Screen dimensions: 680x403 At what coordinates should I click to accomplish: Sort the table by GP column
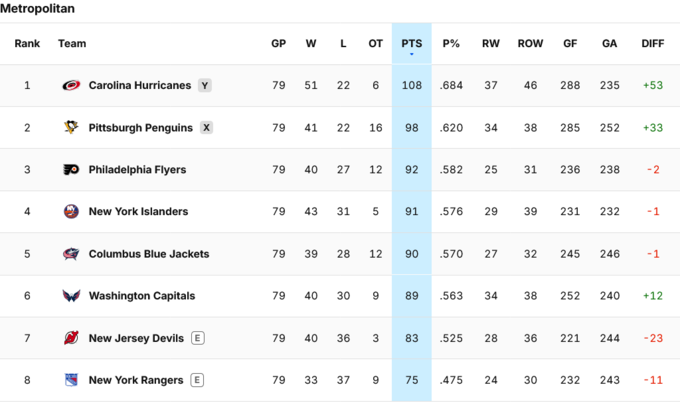click(x=278, y=44)
